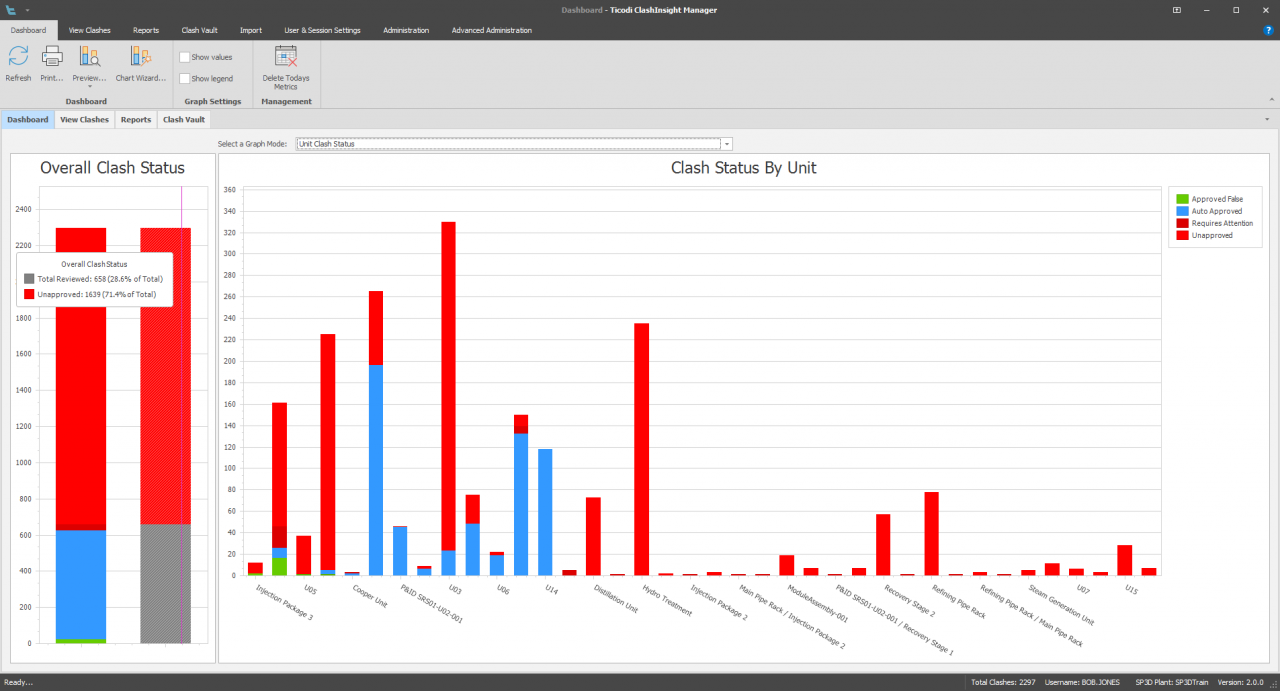Screen dimensions: 1280x691
Task: Click the green Approved False legend swatch
Action: point(1181,198)
